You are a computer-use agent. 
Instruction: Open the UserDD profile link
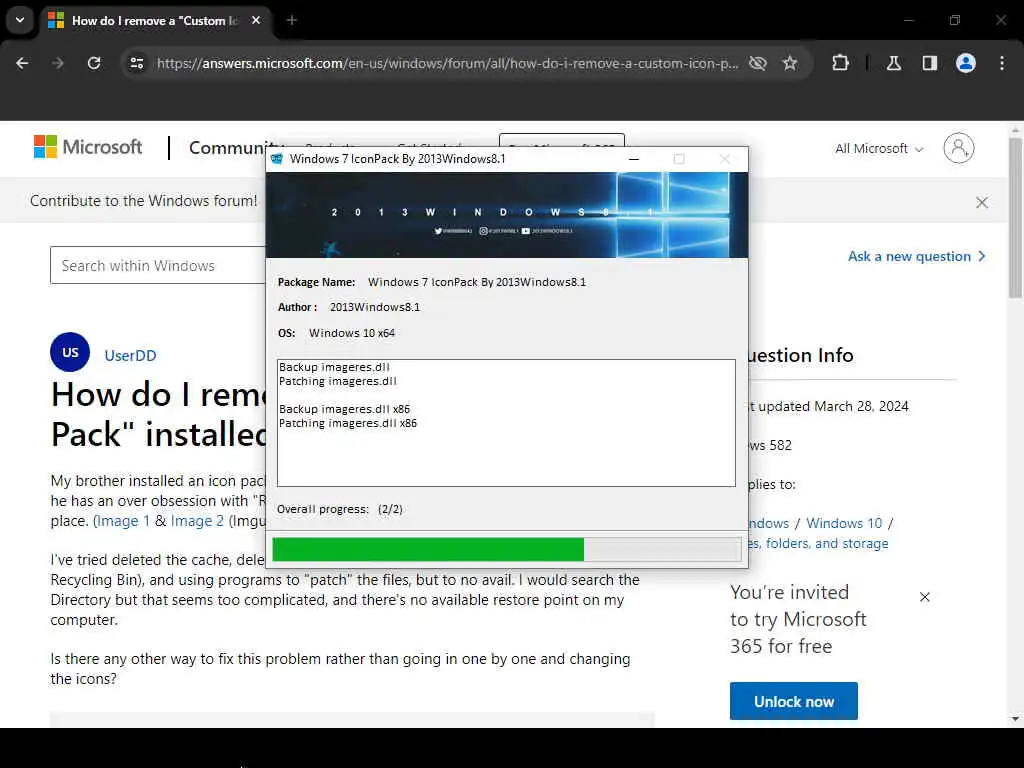pyautogui.click(x=131, y=356)
